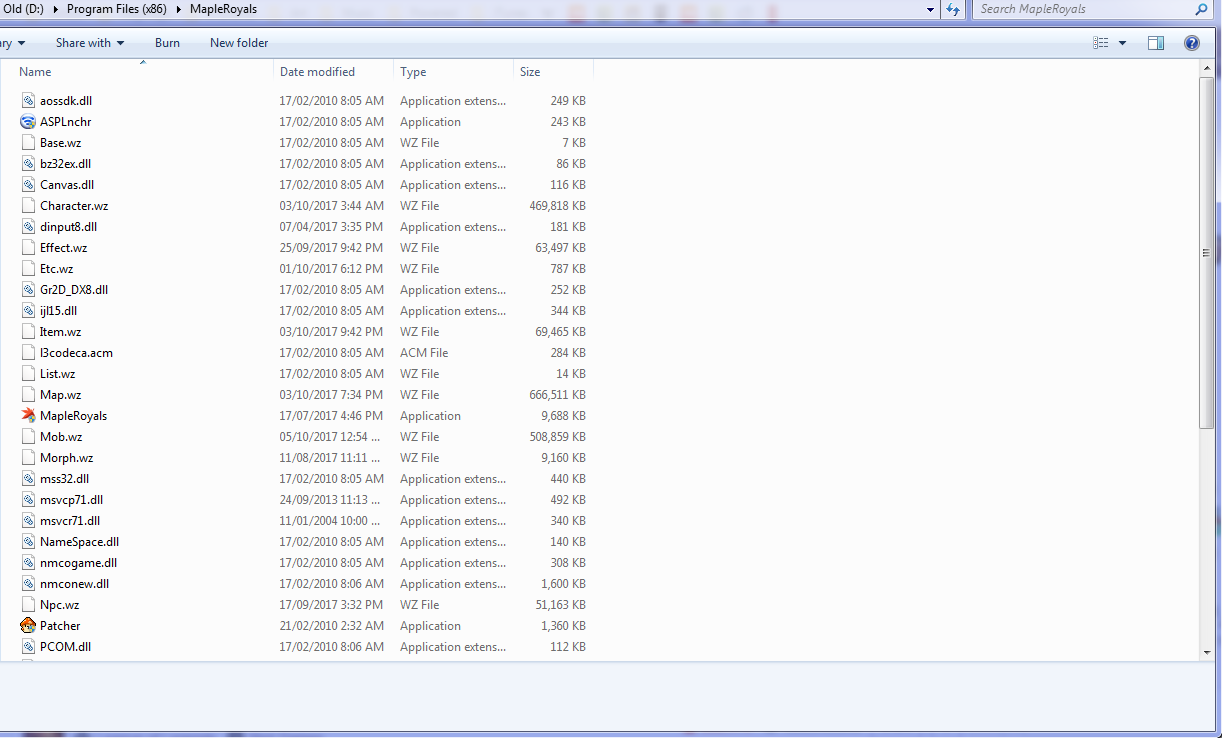
Task: Click the Character.wz file icon
Action: 28,206
